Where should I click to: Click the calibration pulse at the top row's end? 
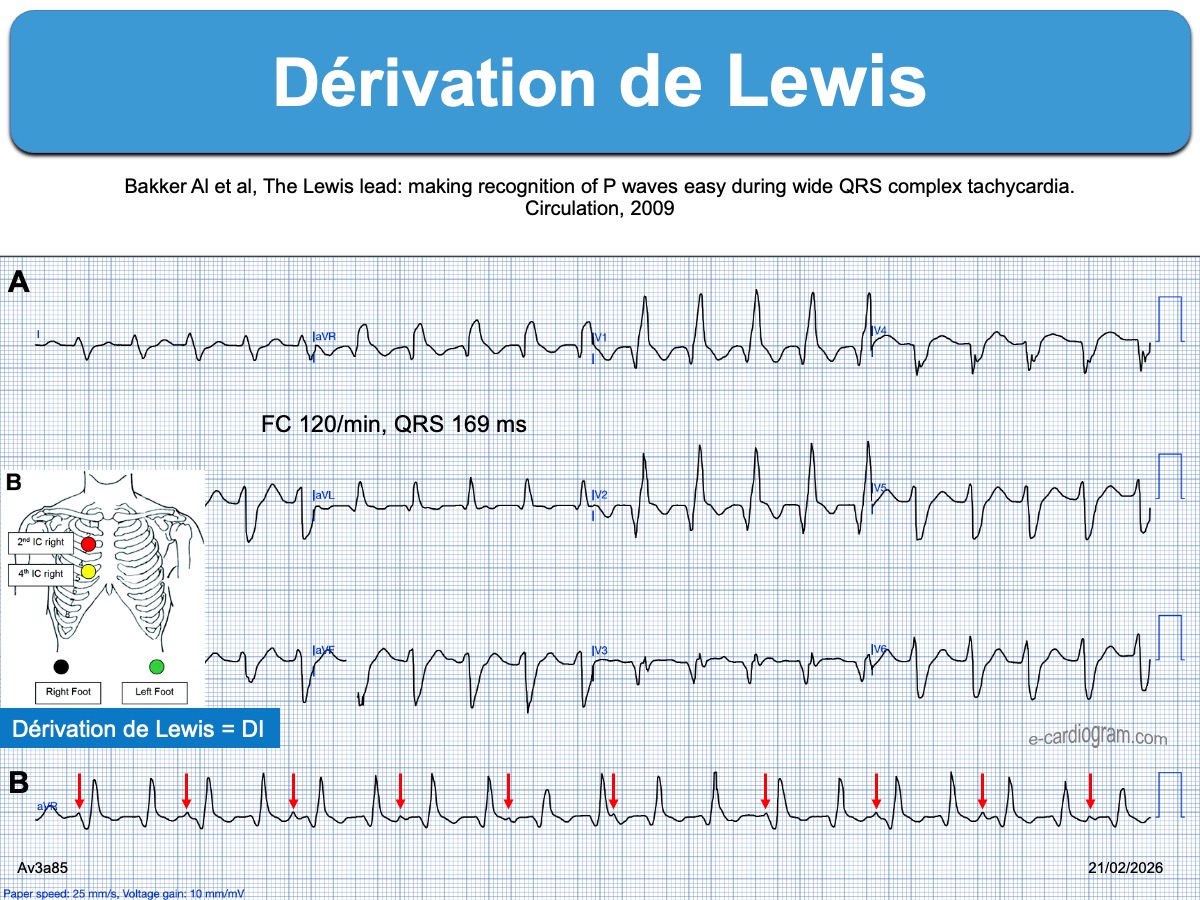(1169, 320)
